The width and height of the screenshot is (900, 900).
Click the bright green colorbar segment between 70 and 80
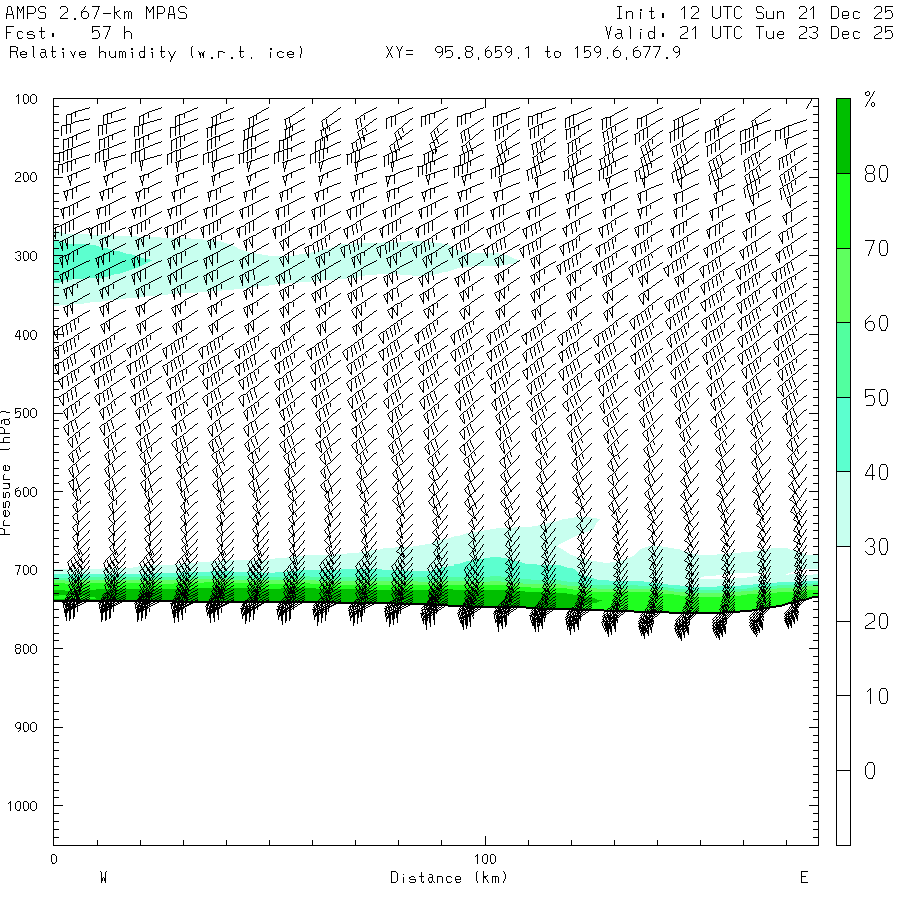tap(843, 211)
